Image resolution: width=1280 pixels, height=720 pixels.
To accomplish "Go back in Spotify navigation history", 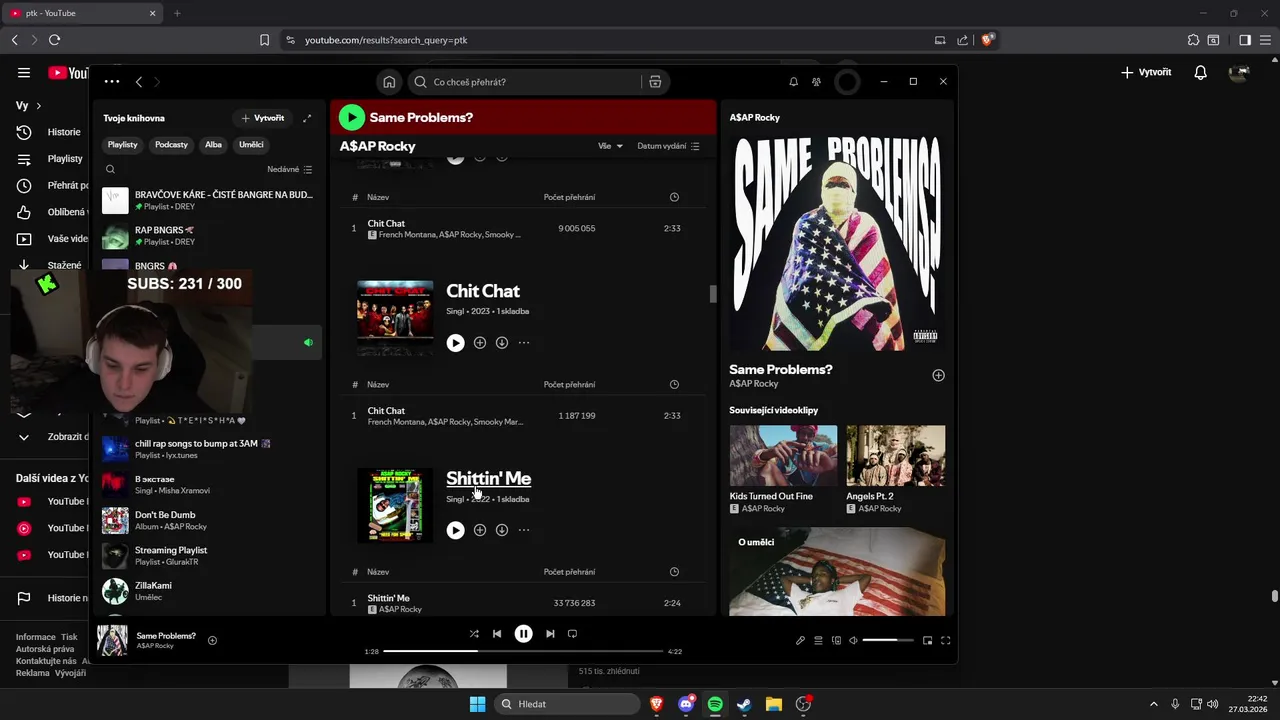I will coord(139,82).
